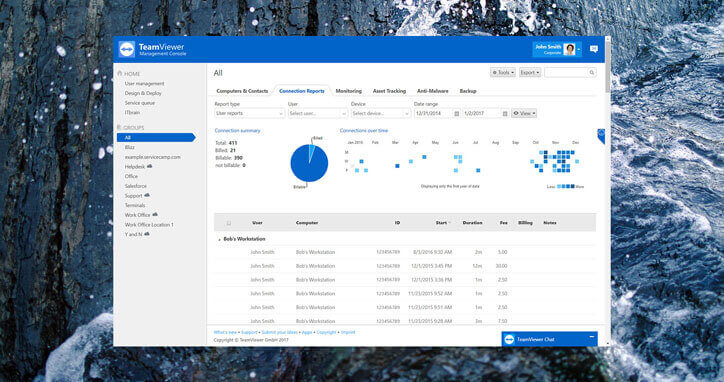The image size is (724, 382).
Task: Click the Duration column header
Action: tap(472, 223)
